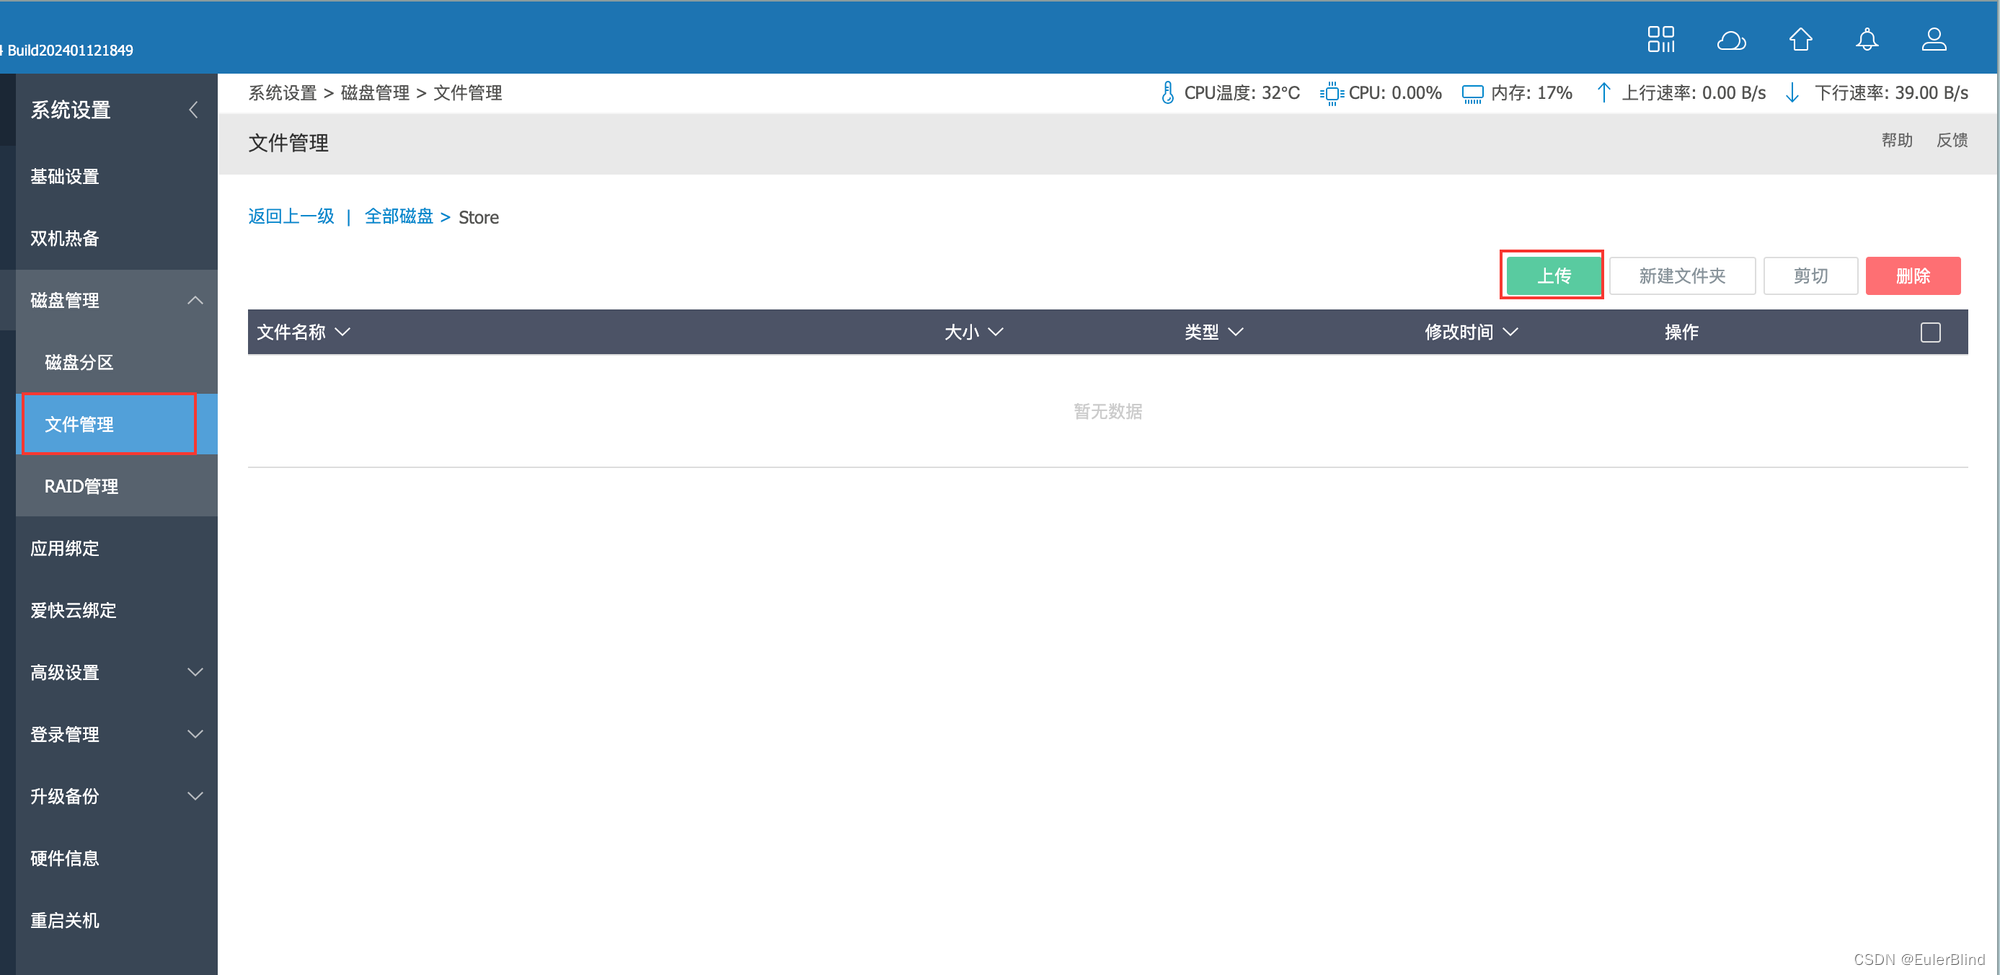2000x975 pixels.
Task: Click the upload rate arrow icon
Action: 1603,93
